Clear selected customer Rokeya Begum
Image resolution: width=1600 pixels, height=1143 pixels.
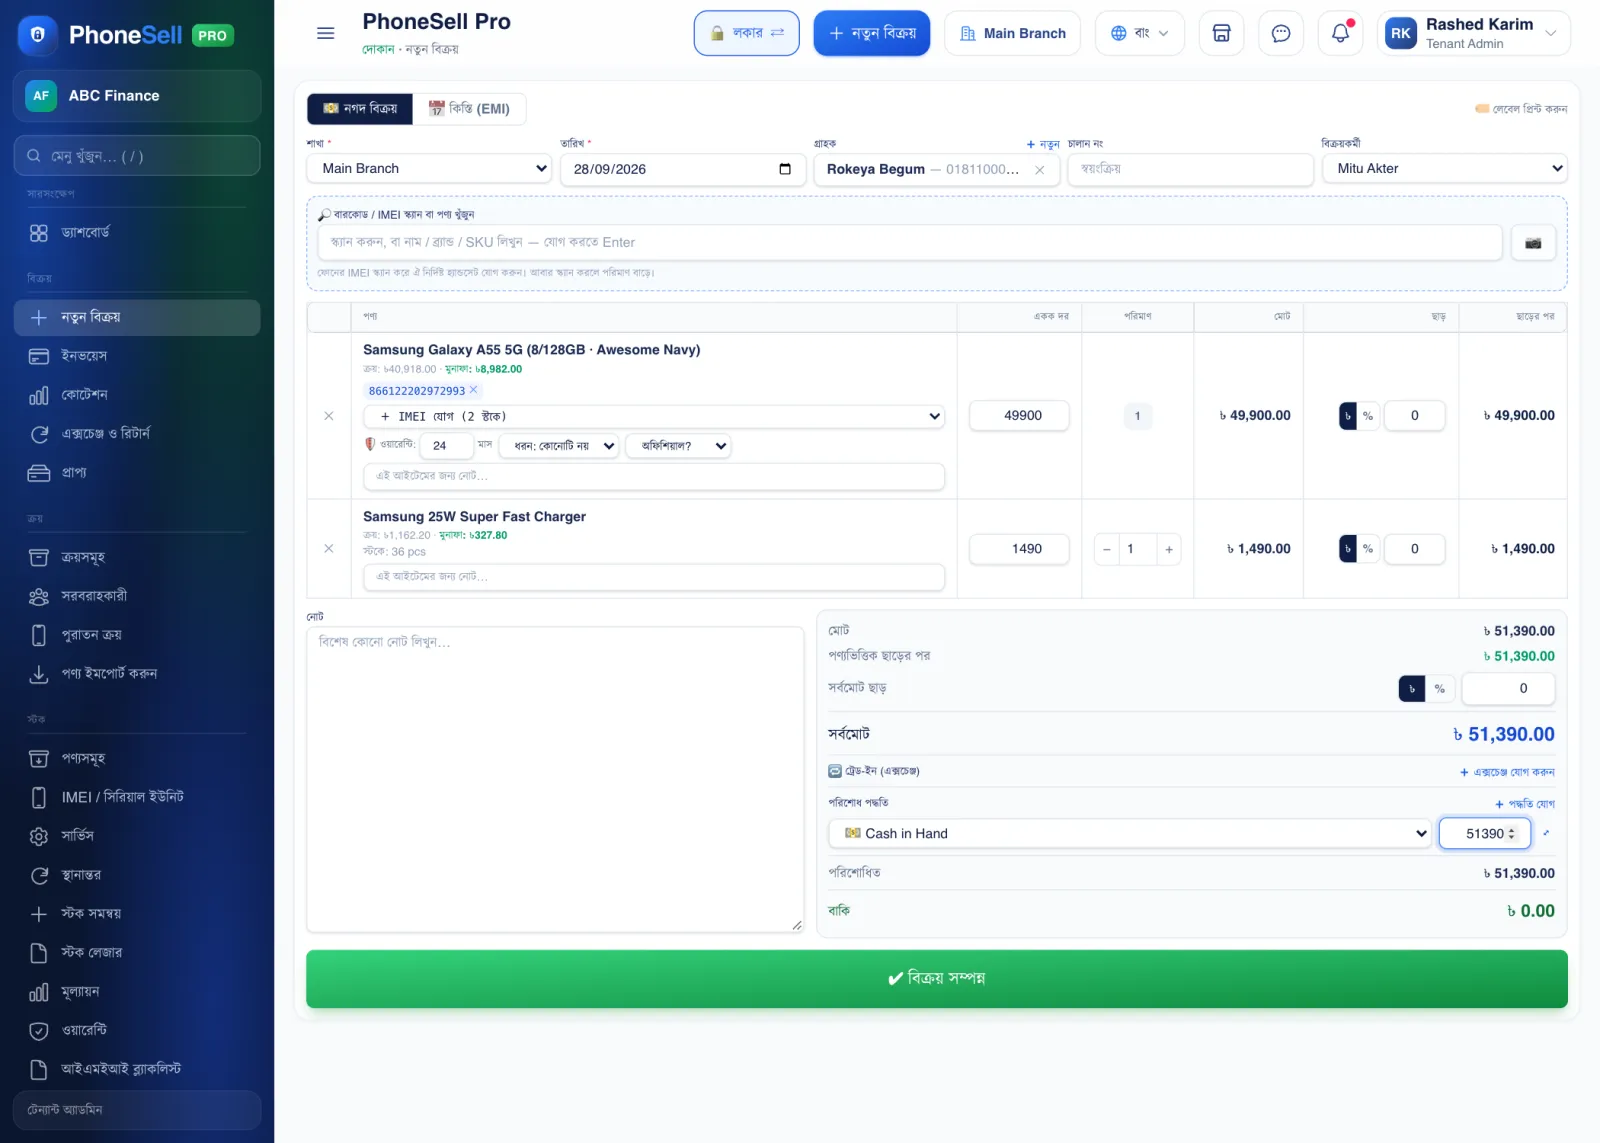click(x=1040, y=170)
